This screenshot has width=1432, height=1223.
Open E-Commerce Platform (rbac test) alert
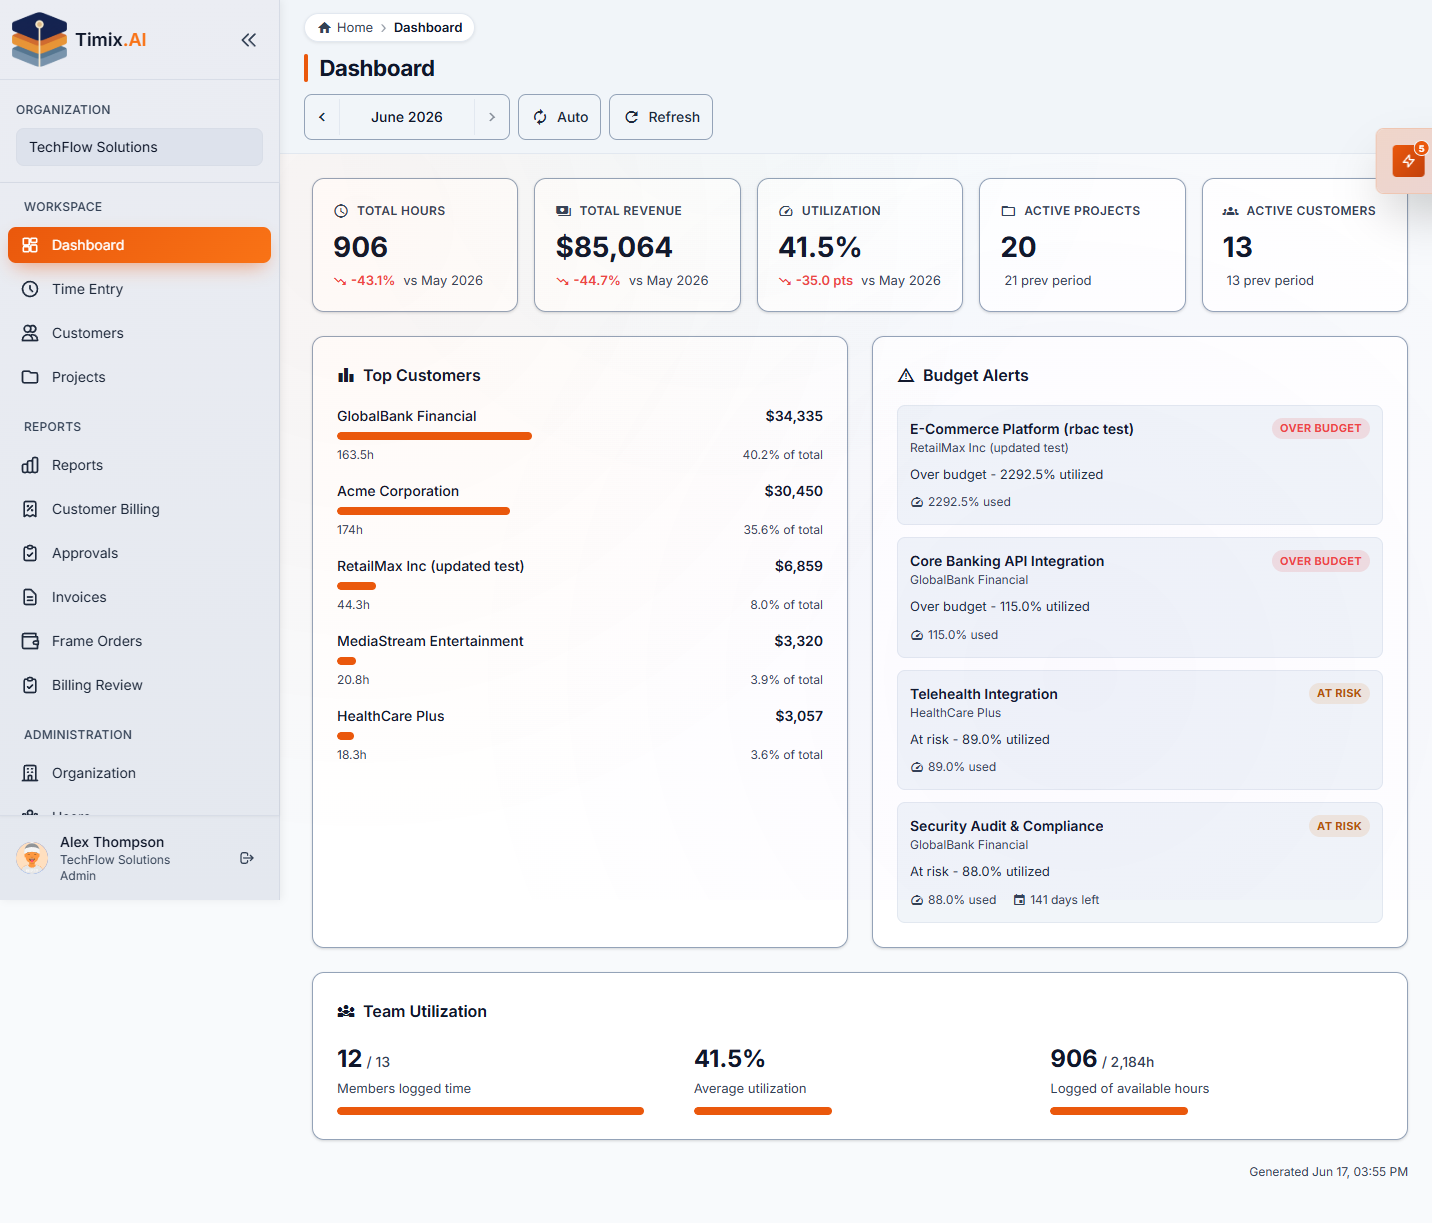pos(1140,465)
